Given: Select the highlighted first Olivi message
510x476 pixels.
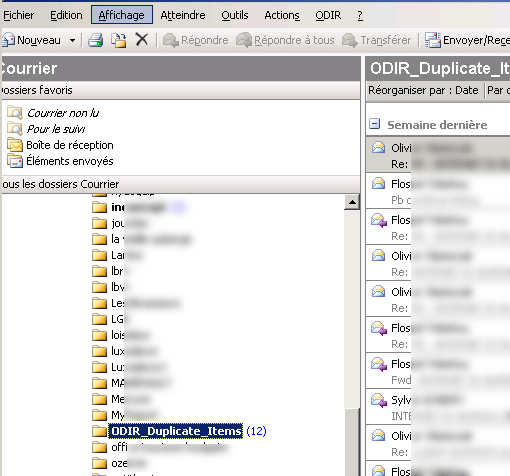Looking at the screenshot, I should tap(438, 156).
